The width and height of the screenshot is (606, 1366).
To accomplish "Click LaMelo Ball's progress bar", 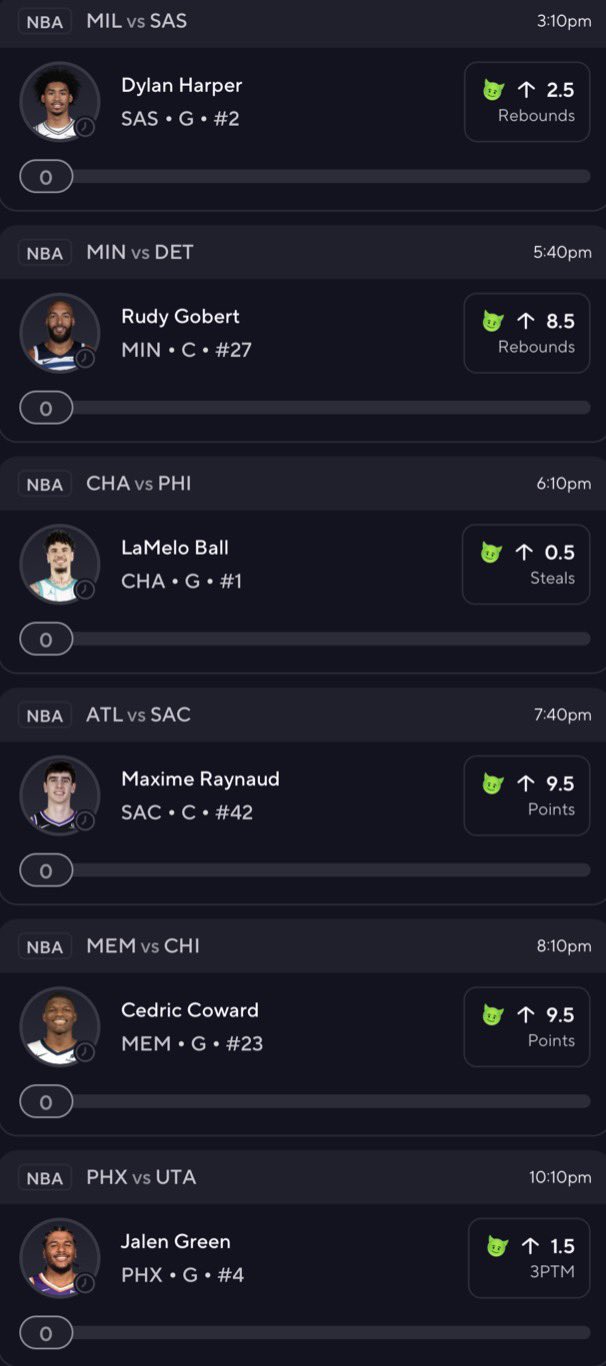I will click(x=330, y=639).
